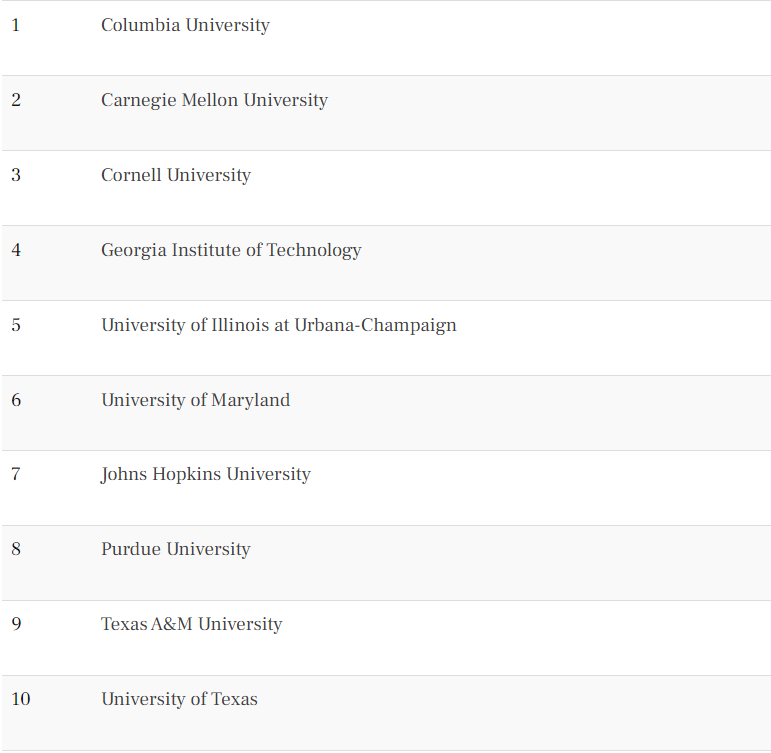This screenshot has height=753, width=771.
Task: Select Purdue University row text
Action: 175,549
